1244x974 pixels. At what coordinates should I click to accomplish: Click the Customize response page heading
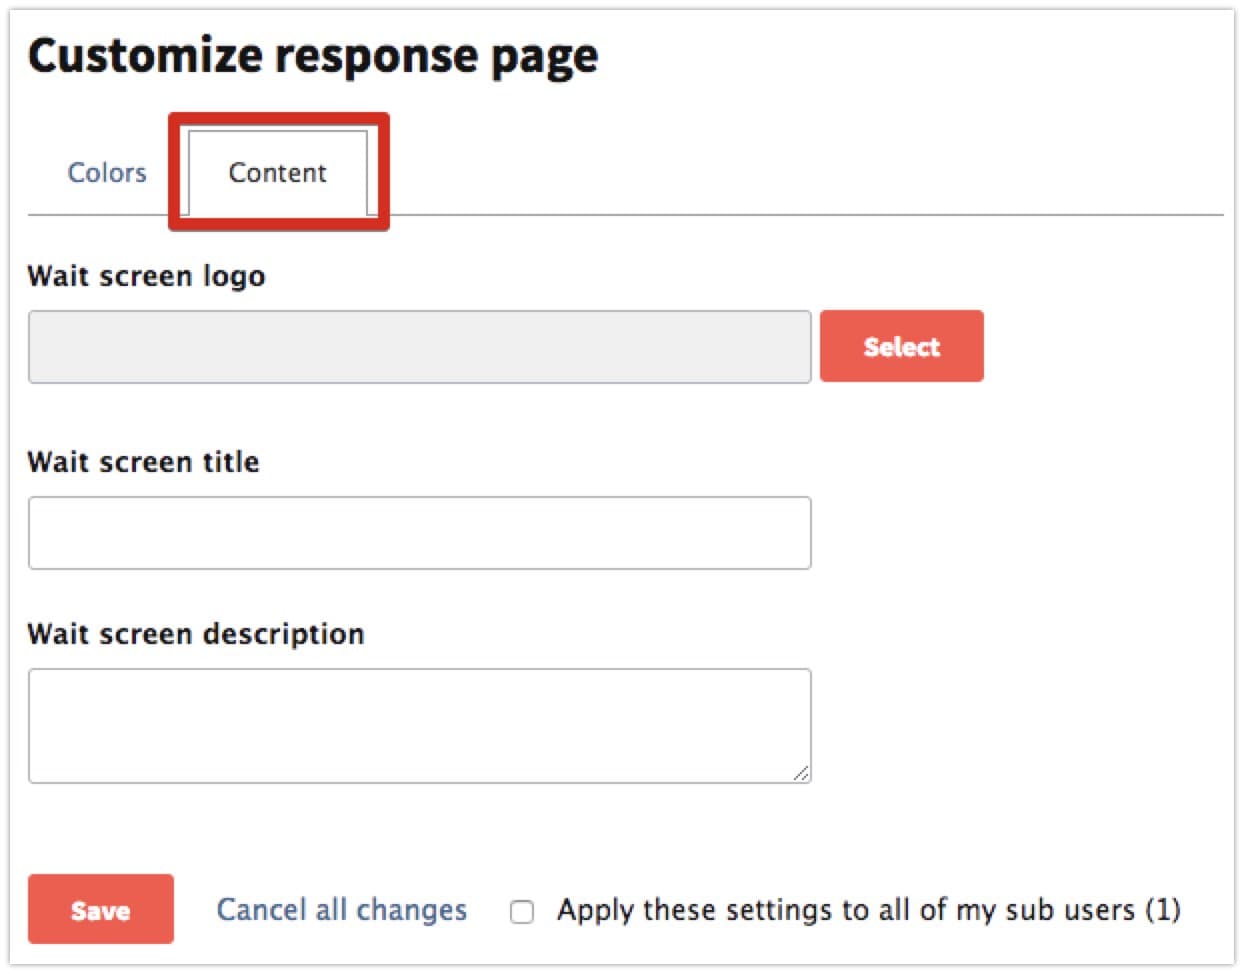tap(313, 56)
